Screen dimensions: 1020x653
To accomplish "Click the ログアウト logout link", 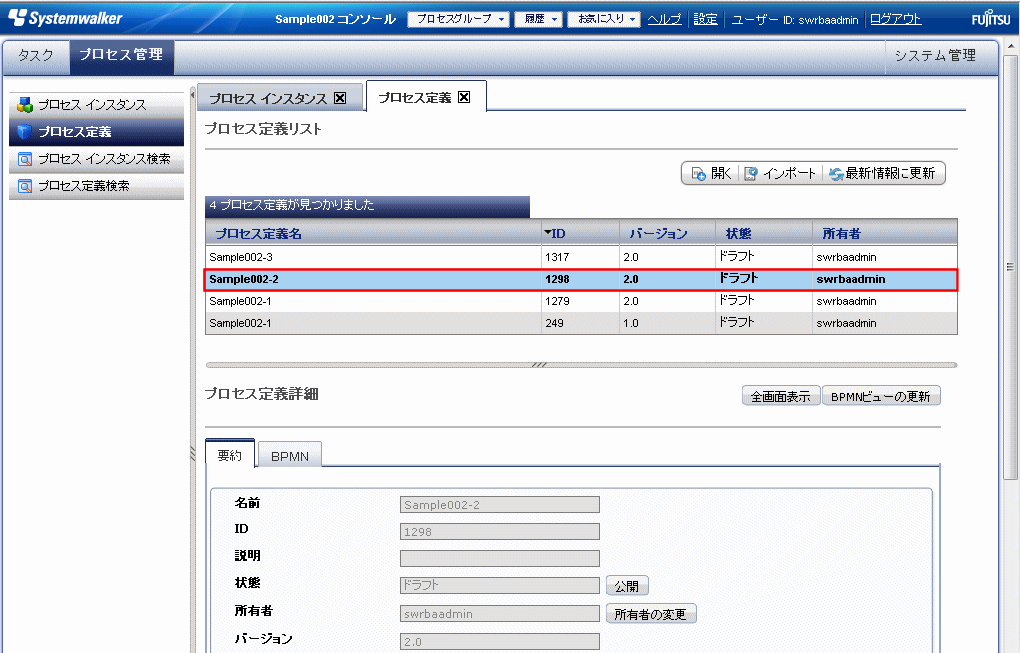I will tap(895, 19).
